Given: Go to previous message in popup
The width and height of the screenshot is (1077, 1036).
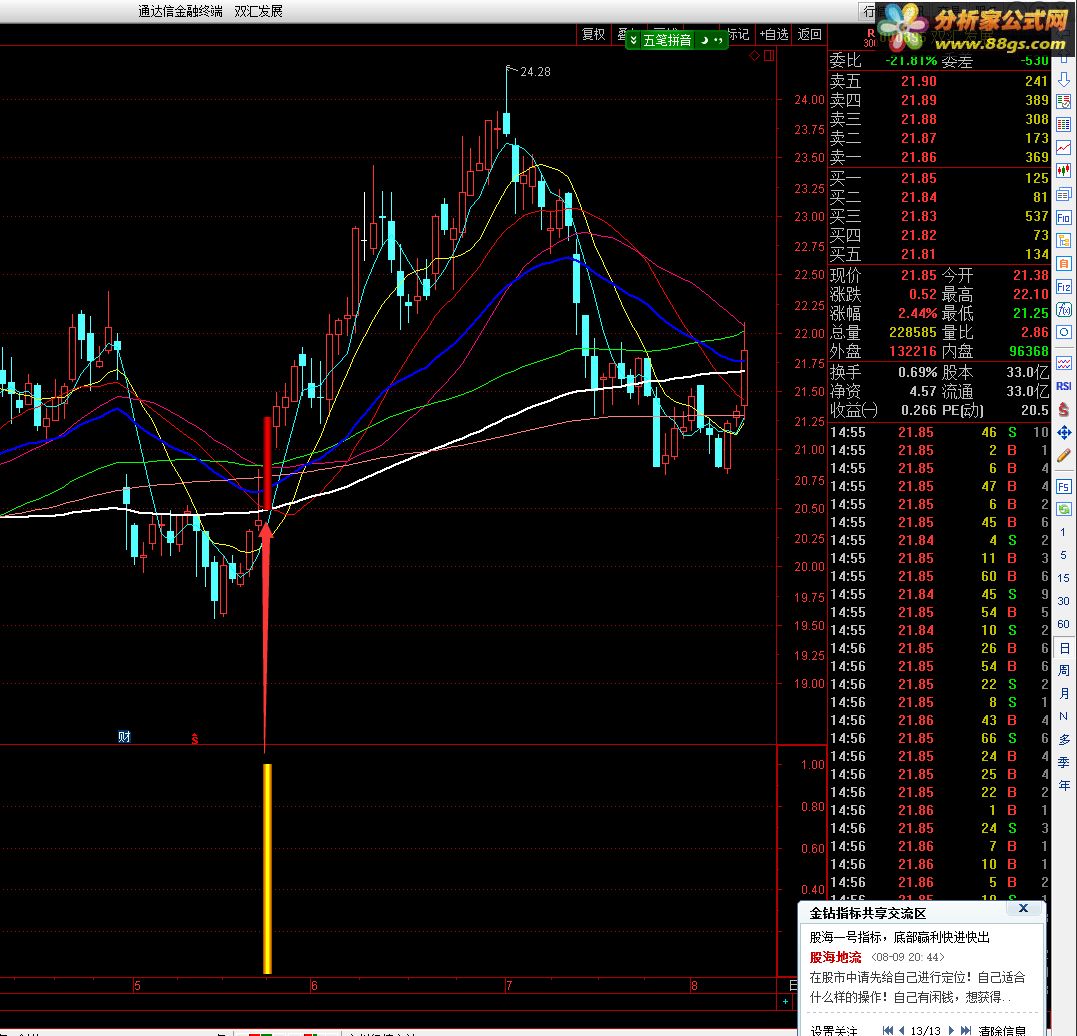Looking at the screenshot, I should tap(901, 1030).
